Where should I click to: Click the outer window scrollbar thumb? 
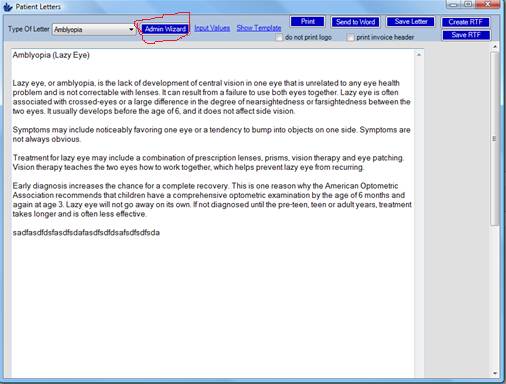(x=494, y=139)
